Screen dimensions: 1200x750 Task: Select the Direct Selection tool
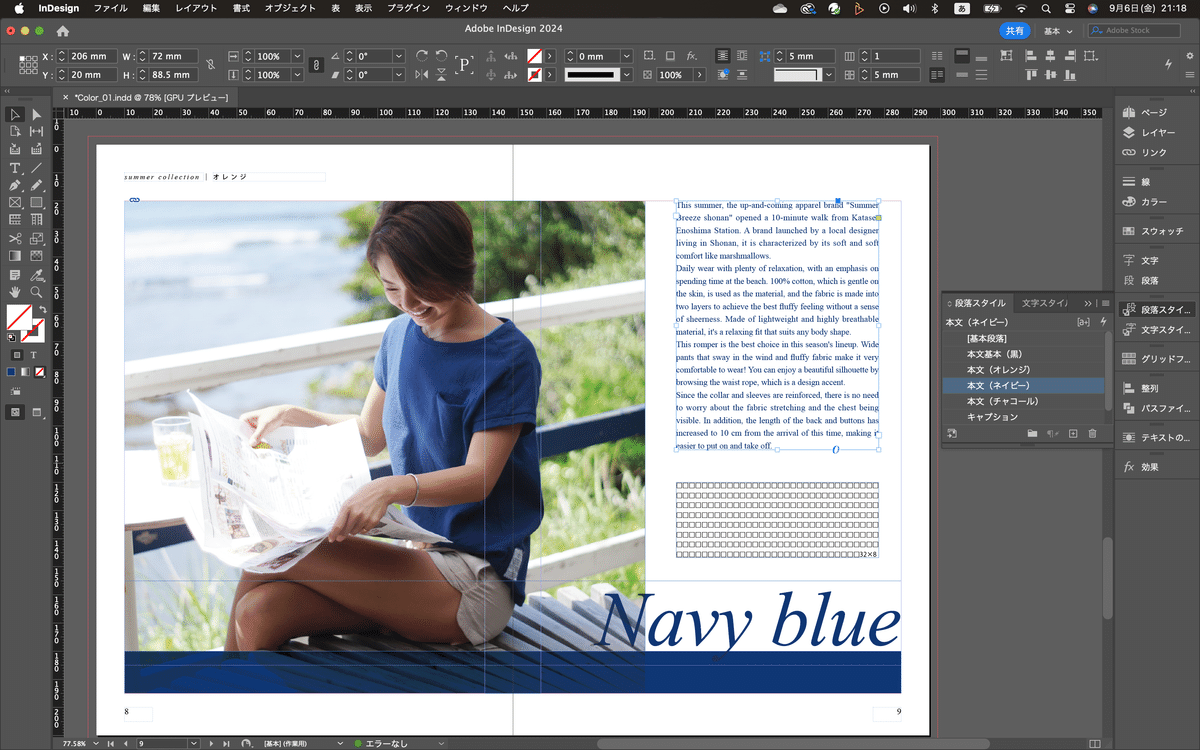(36, 115)
